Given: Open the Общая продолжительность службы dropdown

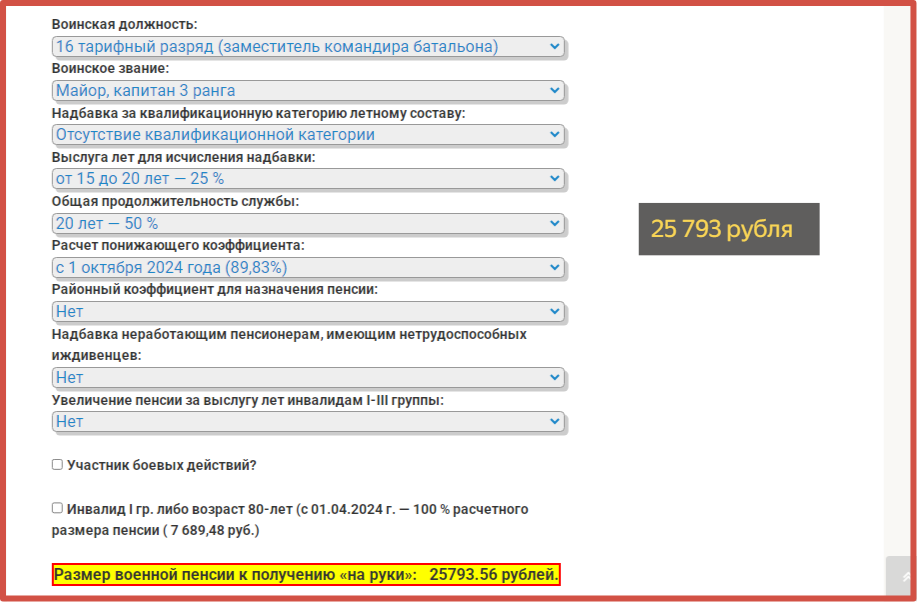Looking at the screenshot, I should [308, 223].
